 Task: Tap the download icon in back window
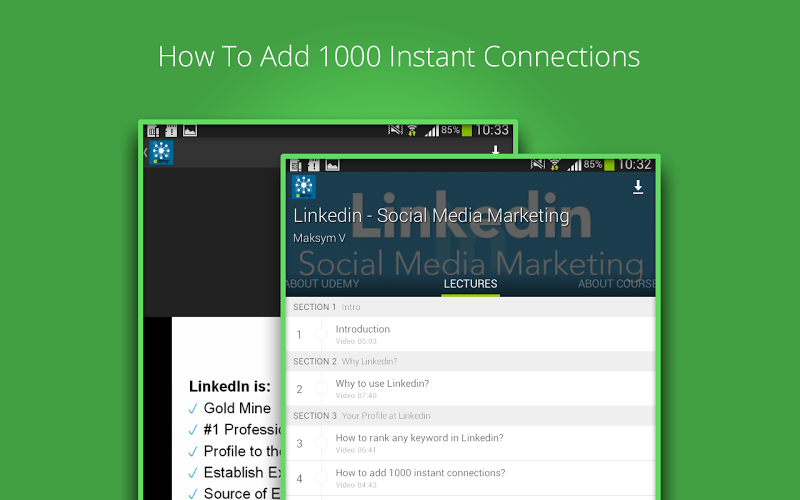coord(495,150)
